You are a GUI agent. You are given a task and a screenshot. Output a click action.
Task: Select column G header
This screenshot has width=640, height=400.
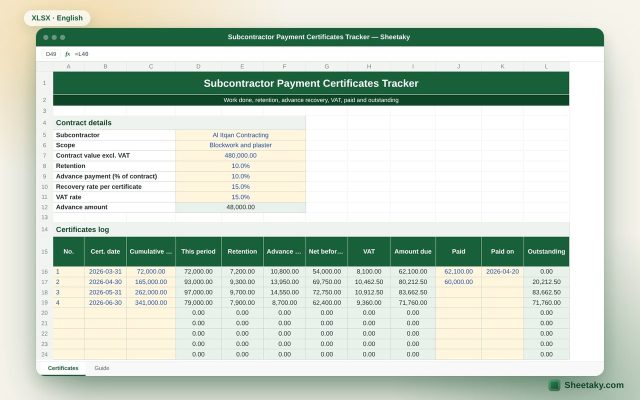(x=327, y=67)
